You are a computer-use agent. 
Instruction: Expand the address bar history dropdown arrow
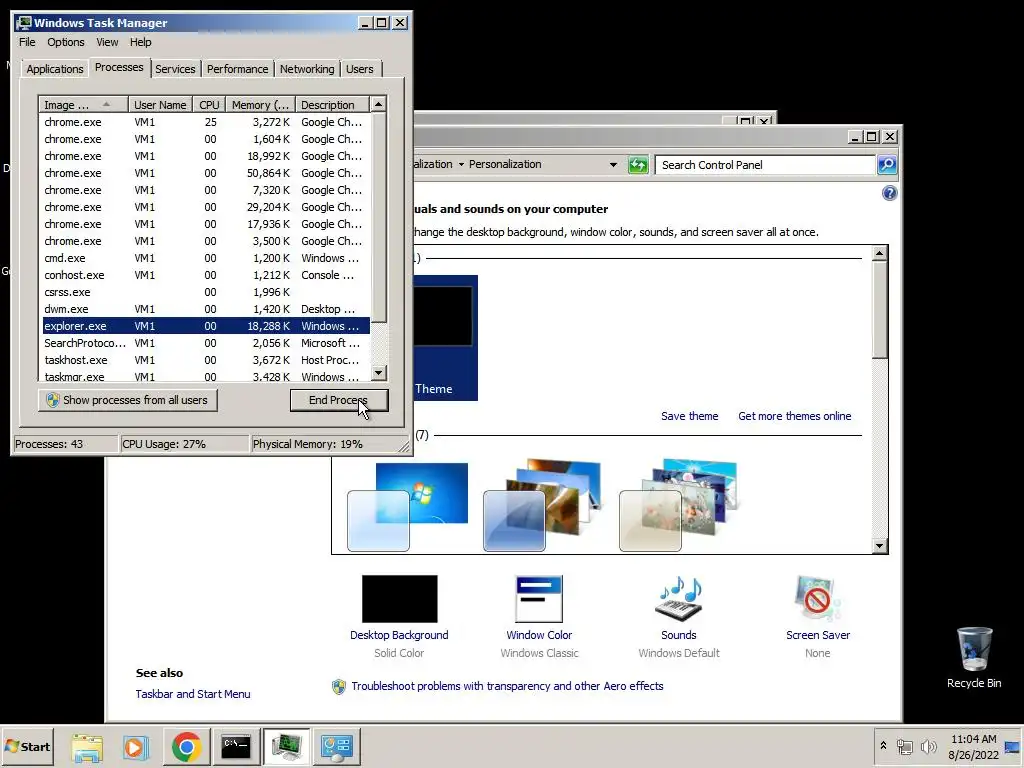click(x=613, y=165)
